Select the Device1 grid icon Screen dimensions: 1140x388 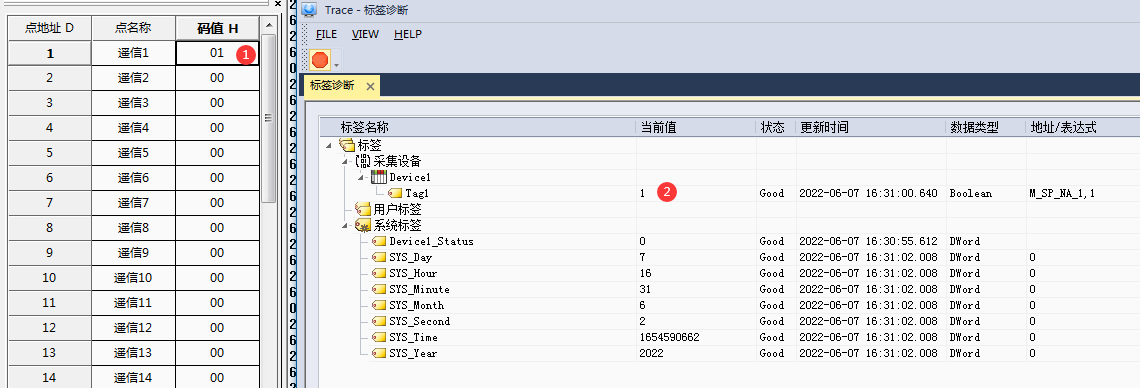tap(379, 177)
